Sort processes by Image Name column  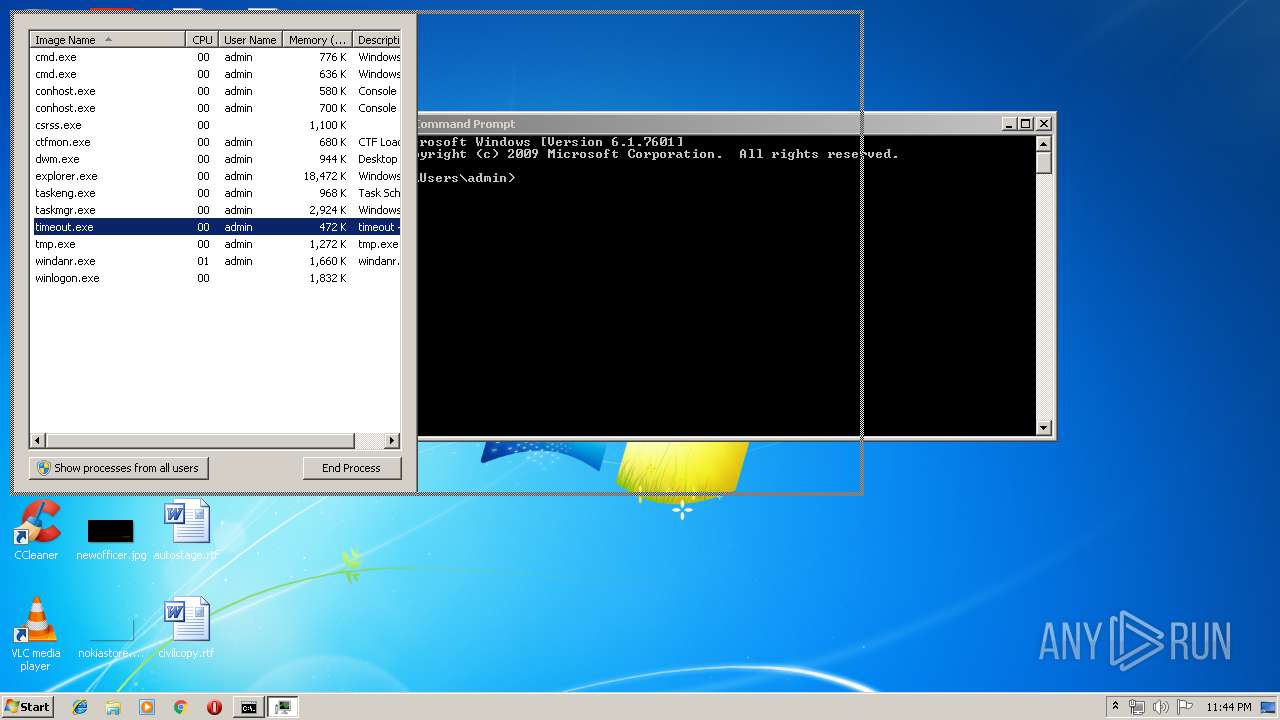click(108, 40)
